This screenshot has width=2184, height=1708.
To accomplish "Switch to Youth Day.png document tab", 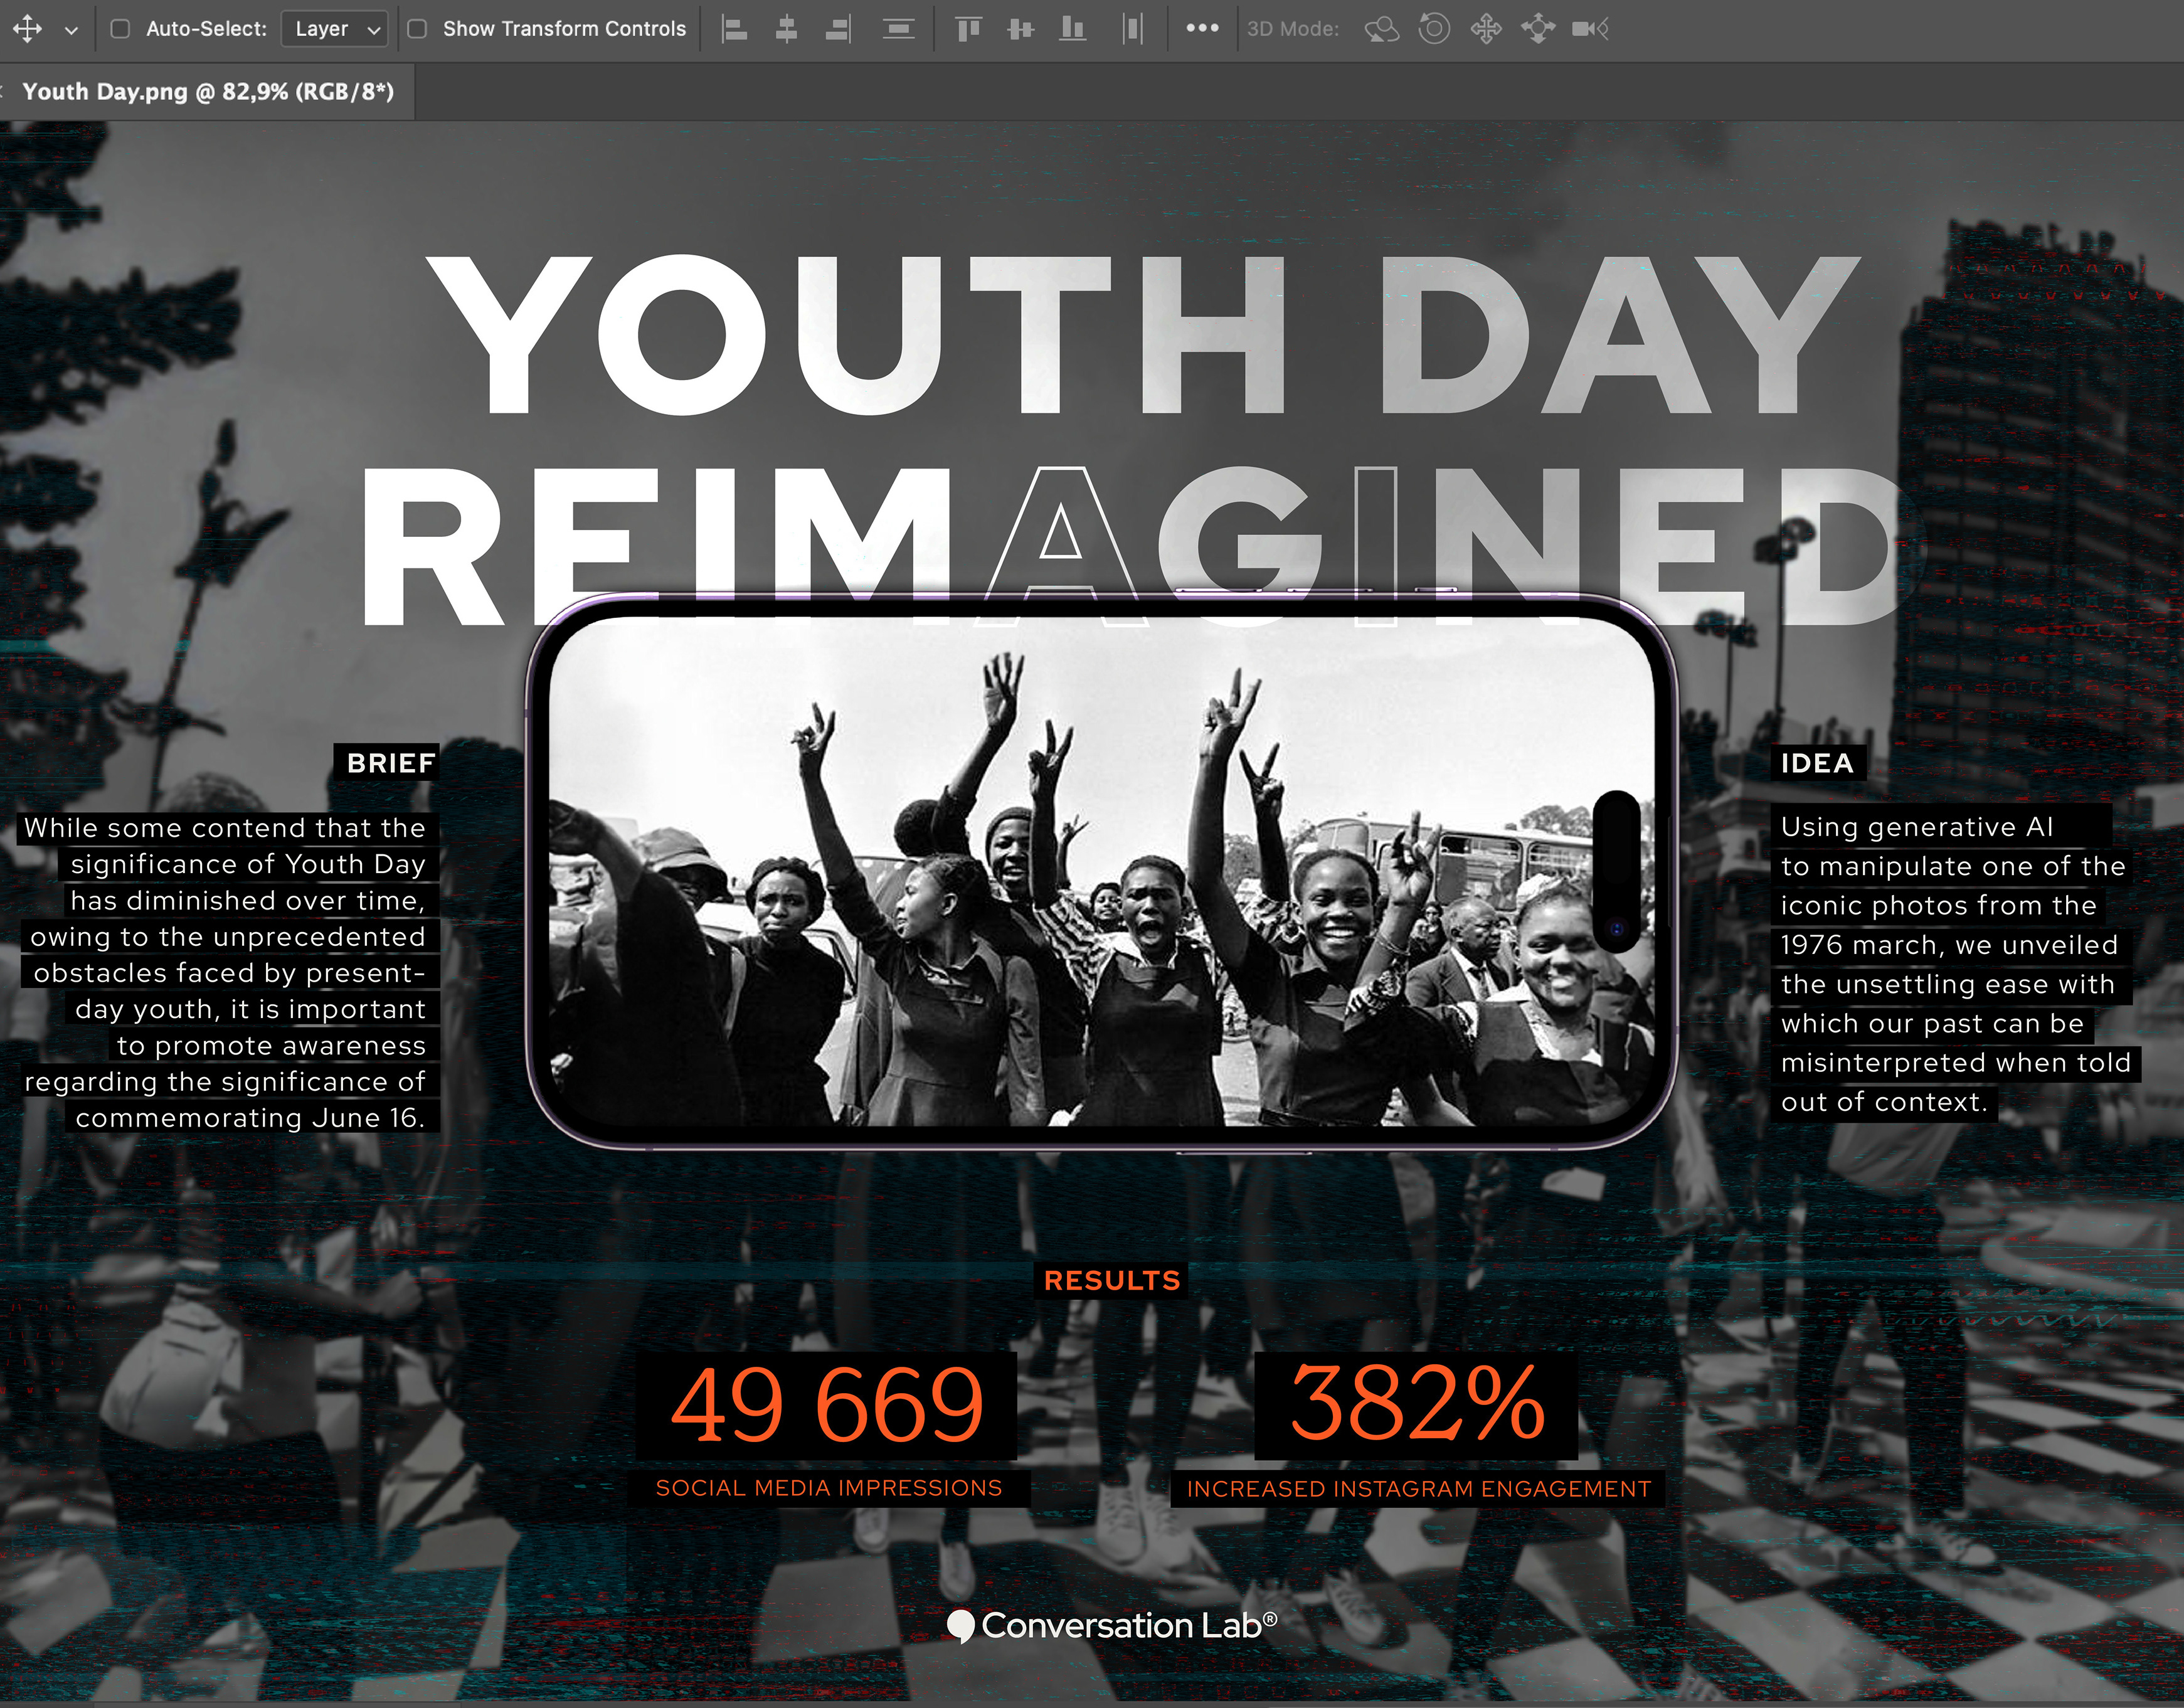I will click(x=208, y=92).
